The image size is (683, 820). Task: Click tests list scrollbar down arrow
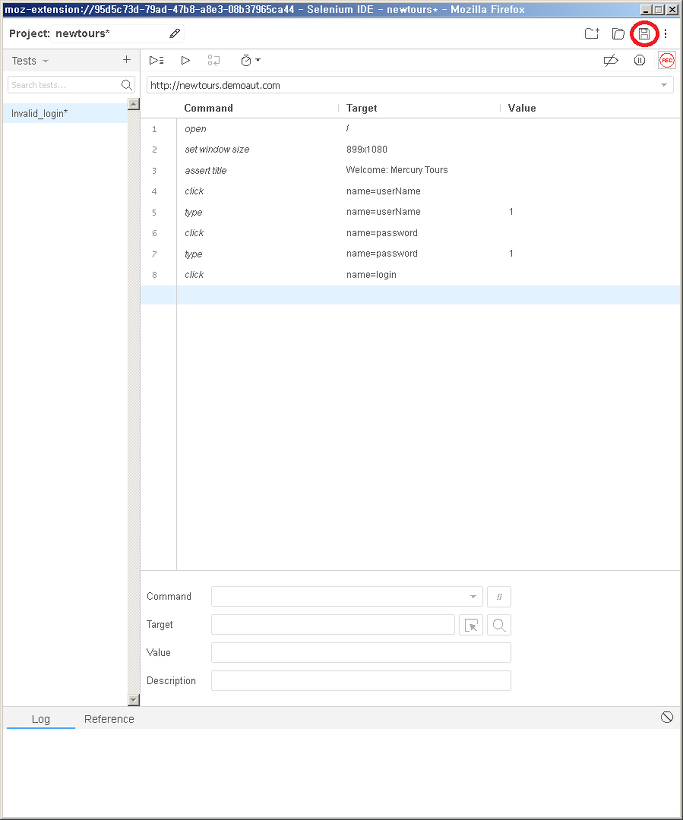pyautogui.click(x=134, y=700)
